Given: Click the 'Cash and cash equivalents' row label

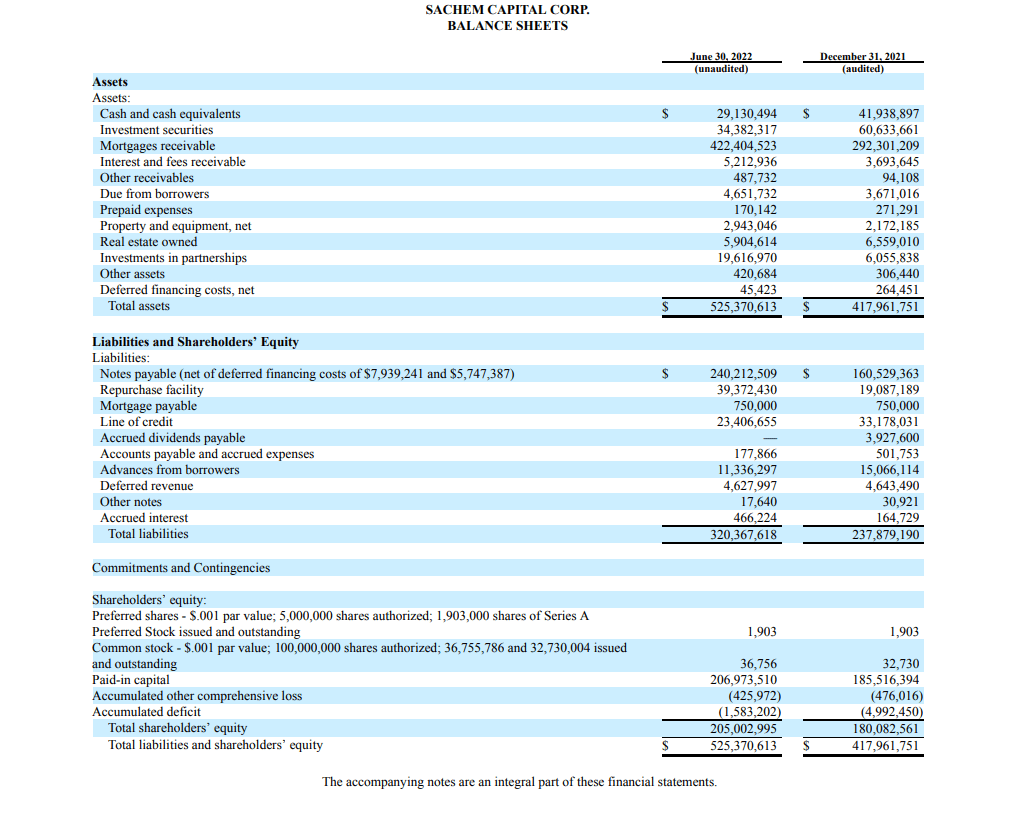Looking at the screenshot, I should [x=170, y=114].
